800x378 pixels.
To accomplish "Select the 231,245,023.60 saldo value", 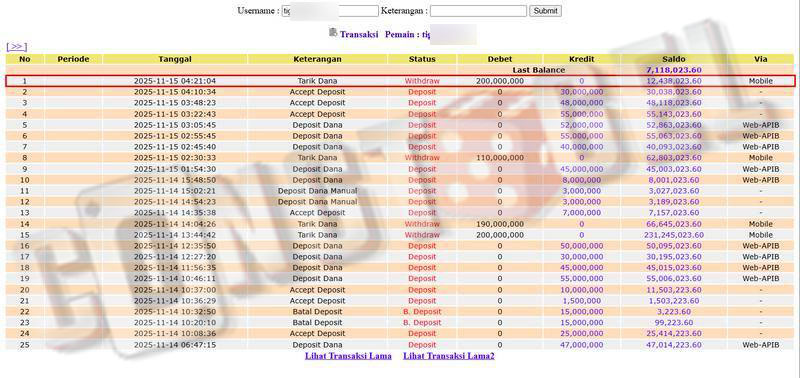I will click(x=674, y=235).
